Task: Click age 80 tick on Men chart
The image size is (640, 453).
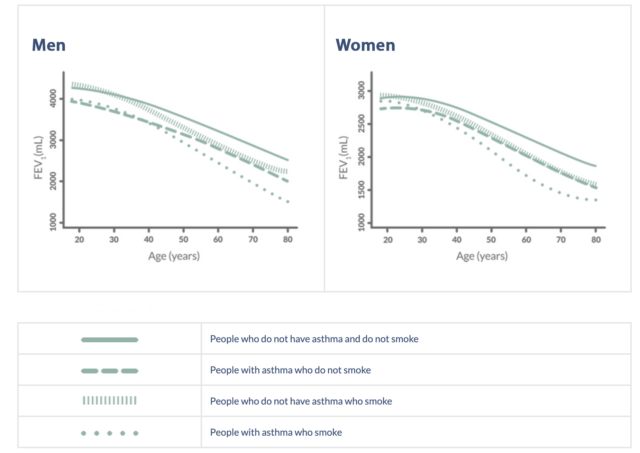Action: (288, 240)
